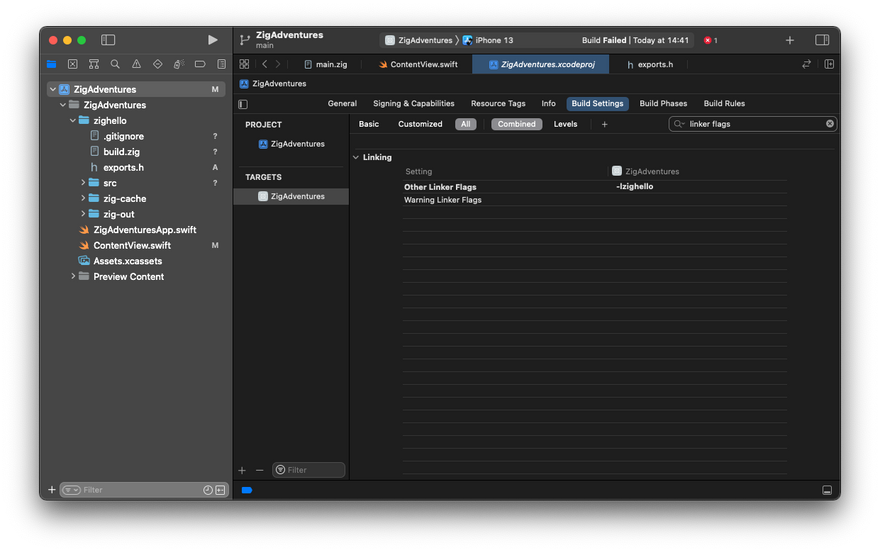Switch to the Build Phases tab

click(663, 104)
